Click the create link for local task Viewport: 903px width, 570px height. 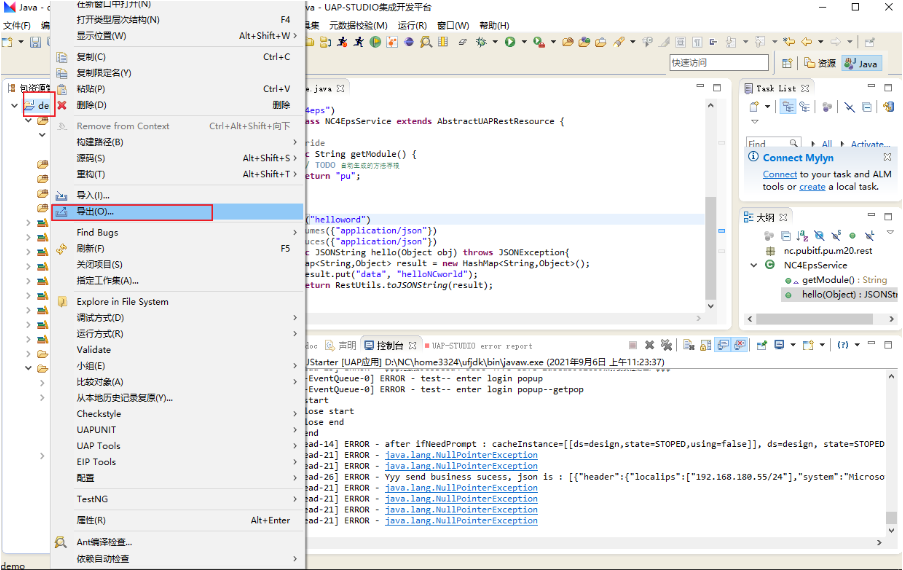tap(812, 187)
